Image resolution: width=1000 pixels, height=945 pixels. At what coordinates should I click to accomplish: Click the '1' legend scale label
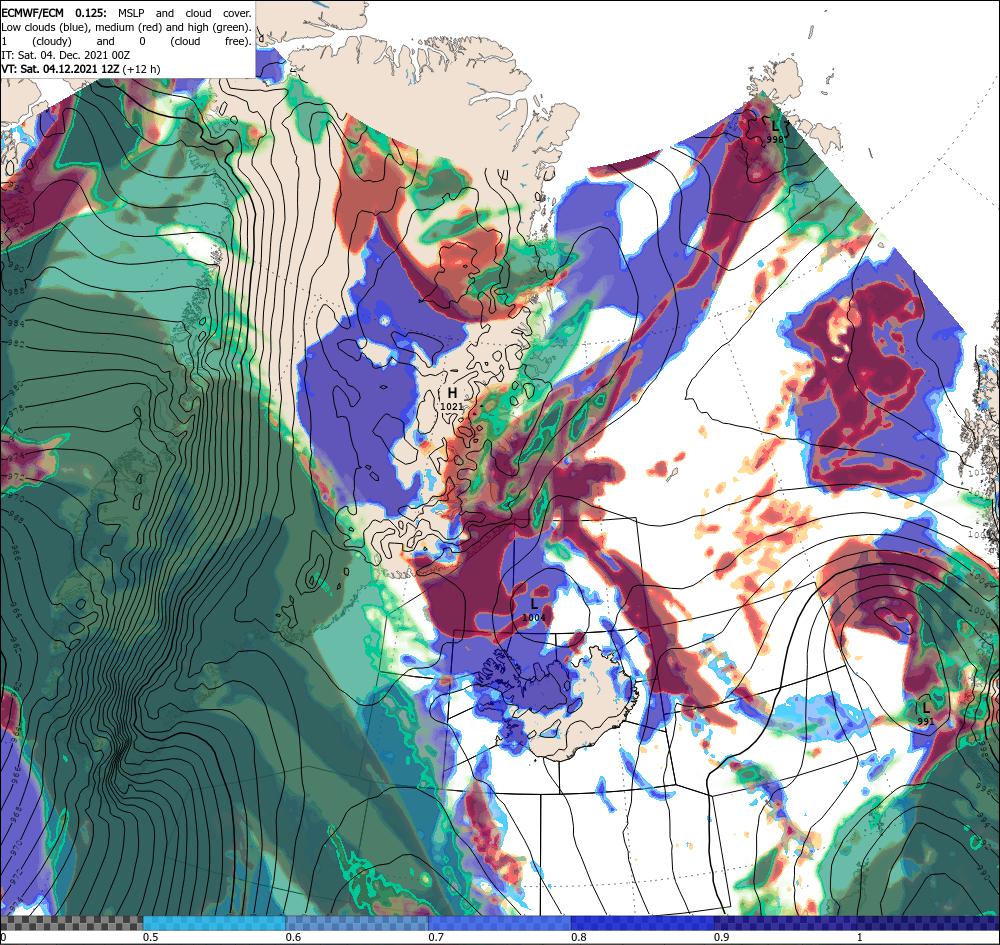(860, 937)
